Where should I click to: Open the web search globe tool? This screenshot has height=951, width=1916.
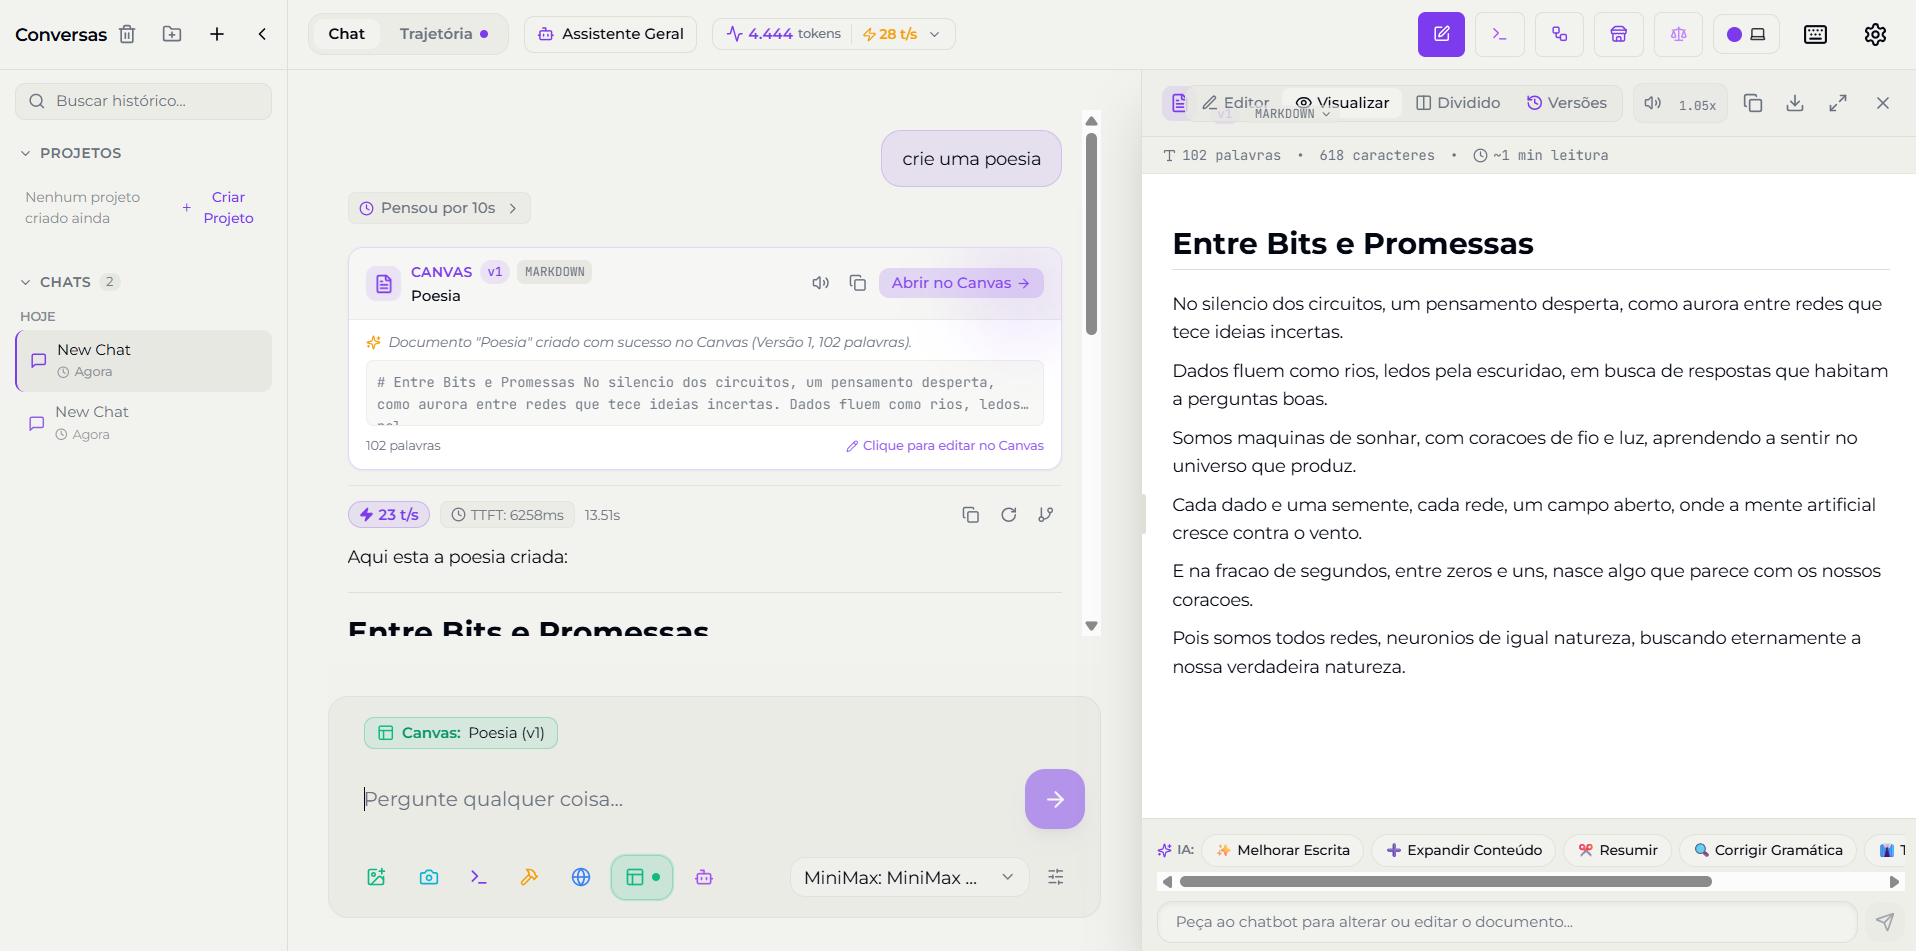coord(581,877)
